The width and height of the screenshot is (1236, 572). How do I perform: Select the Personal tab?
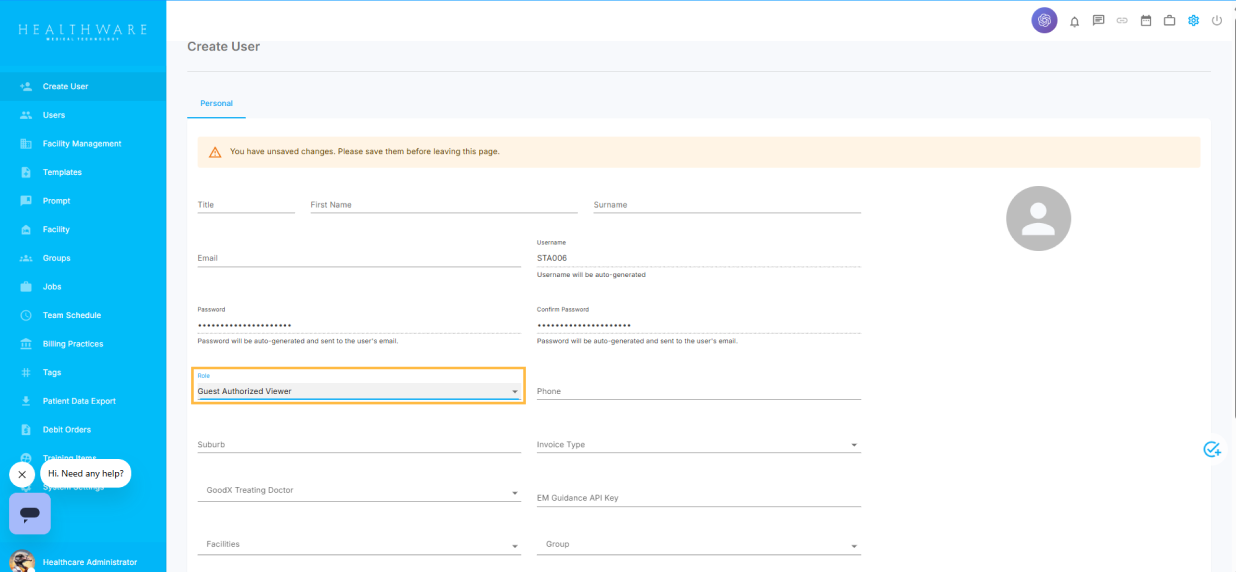(216, 103)
